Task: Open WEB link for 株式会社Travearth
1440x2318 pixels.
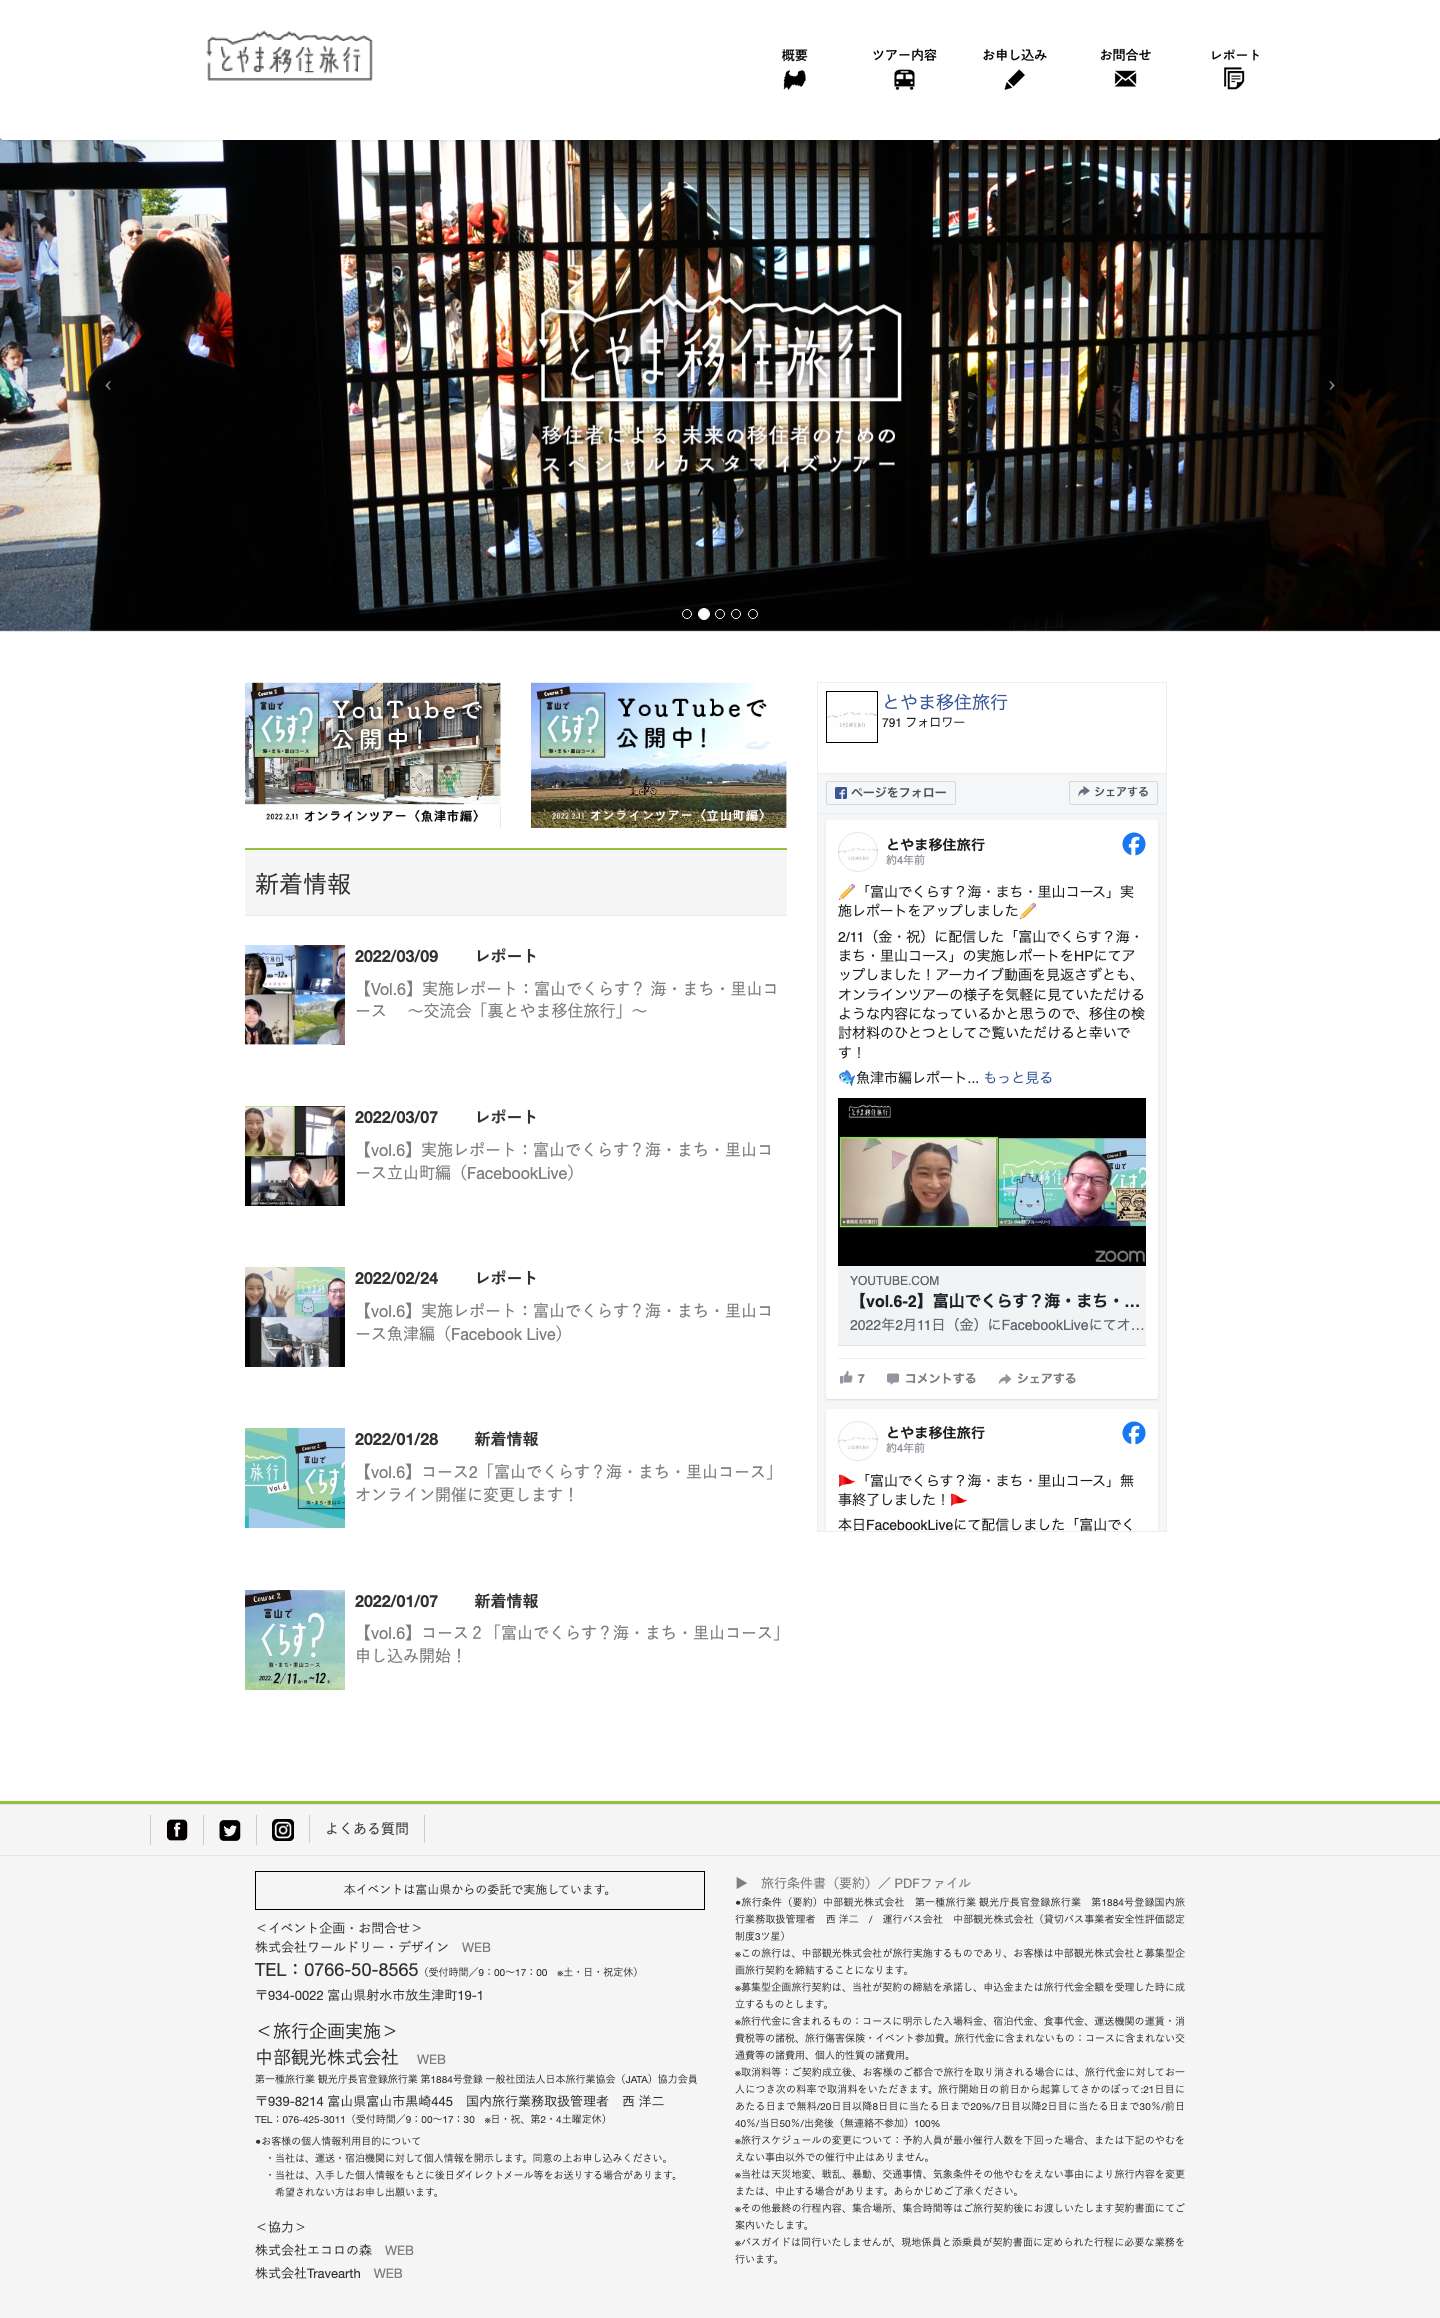Action: click(388, 2273)
